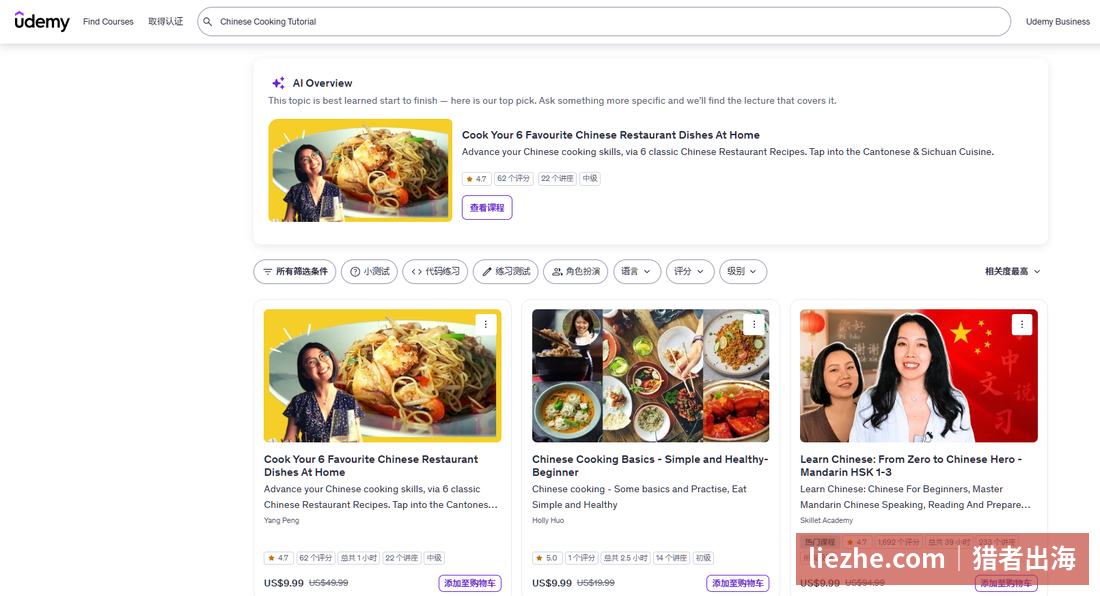
Task: Click the 62 个评分 tag in AI Overview
Action: (514, 179)
